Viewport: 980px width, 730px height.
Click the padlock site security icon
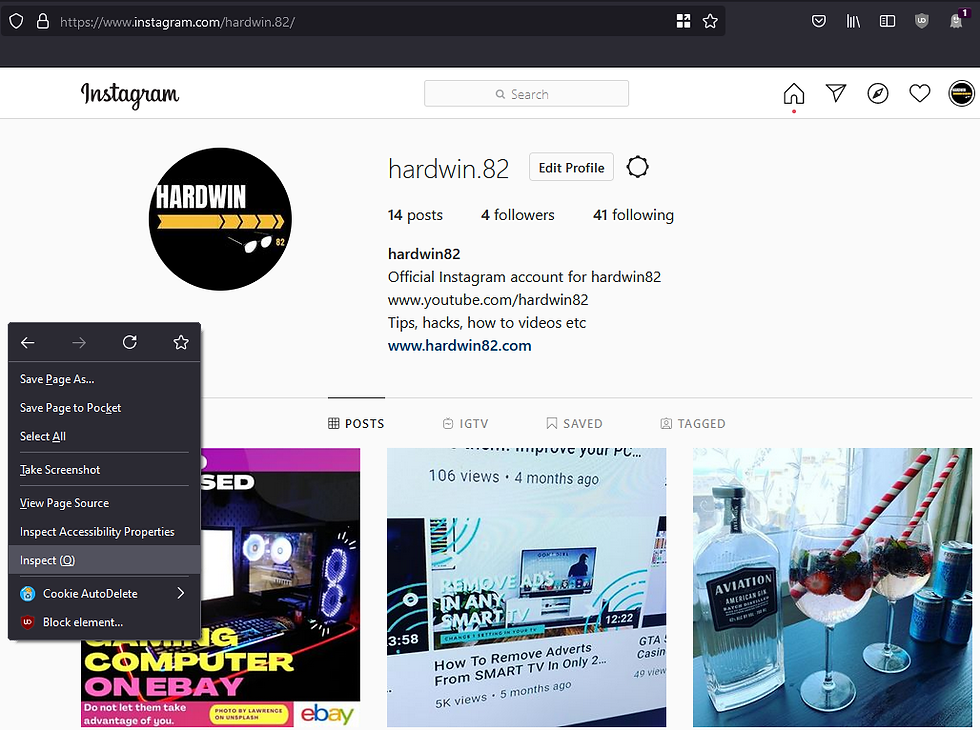42,21
